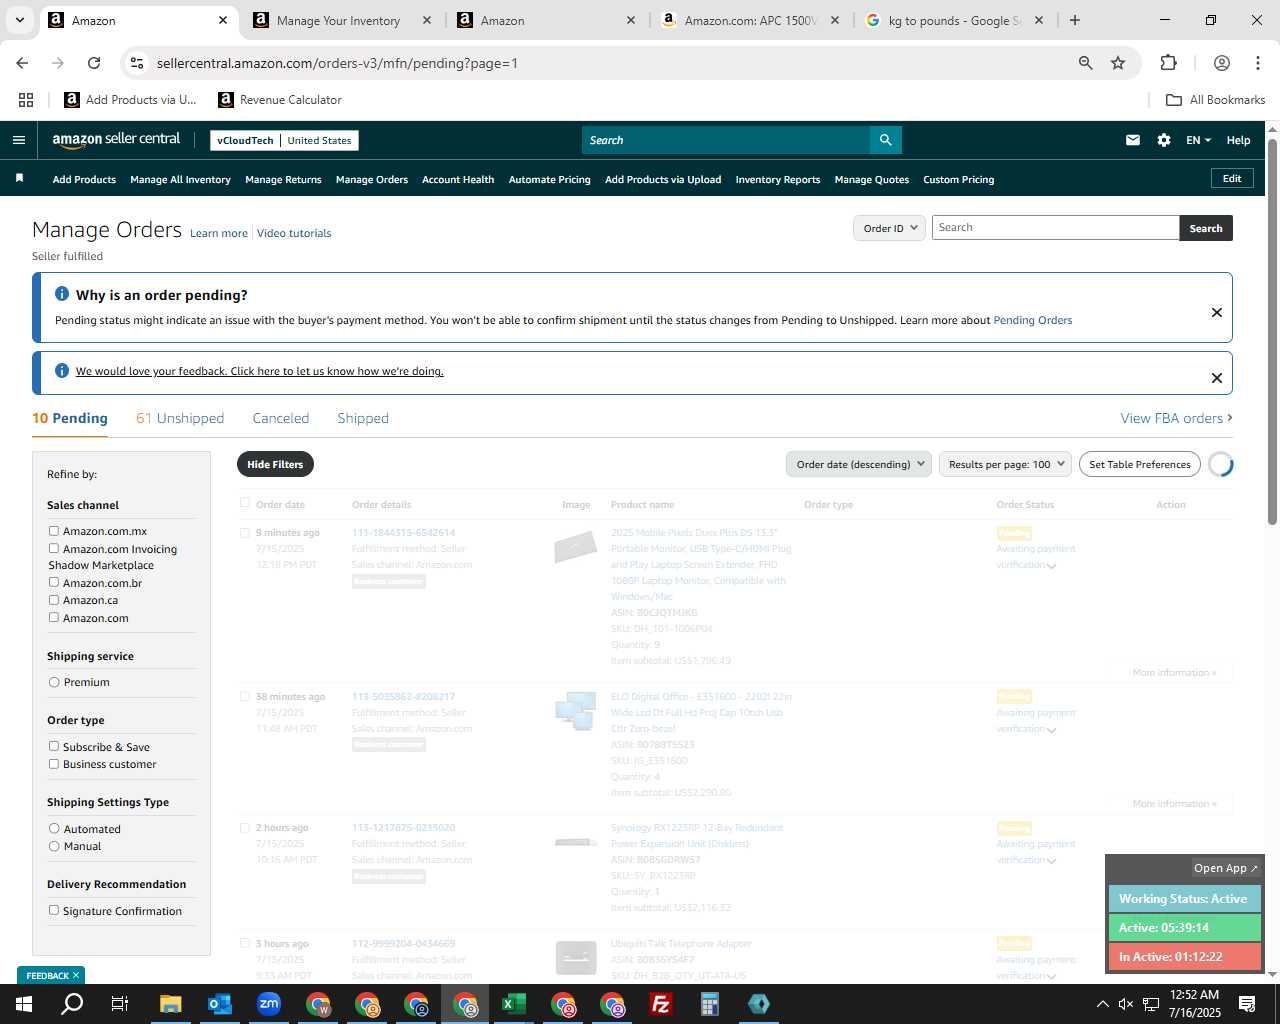Open the View FBA orders link
Image resolution: width=1280 pixels, height=1024 pixels.
click(x=1176, y=418)
